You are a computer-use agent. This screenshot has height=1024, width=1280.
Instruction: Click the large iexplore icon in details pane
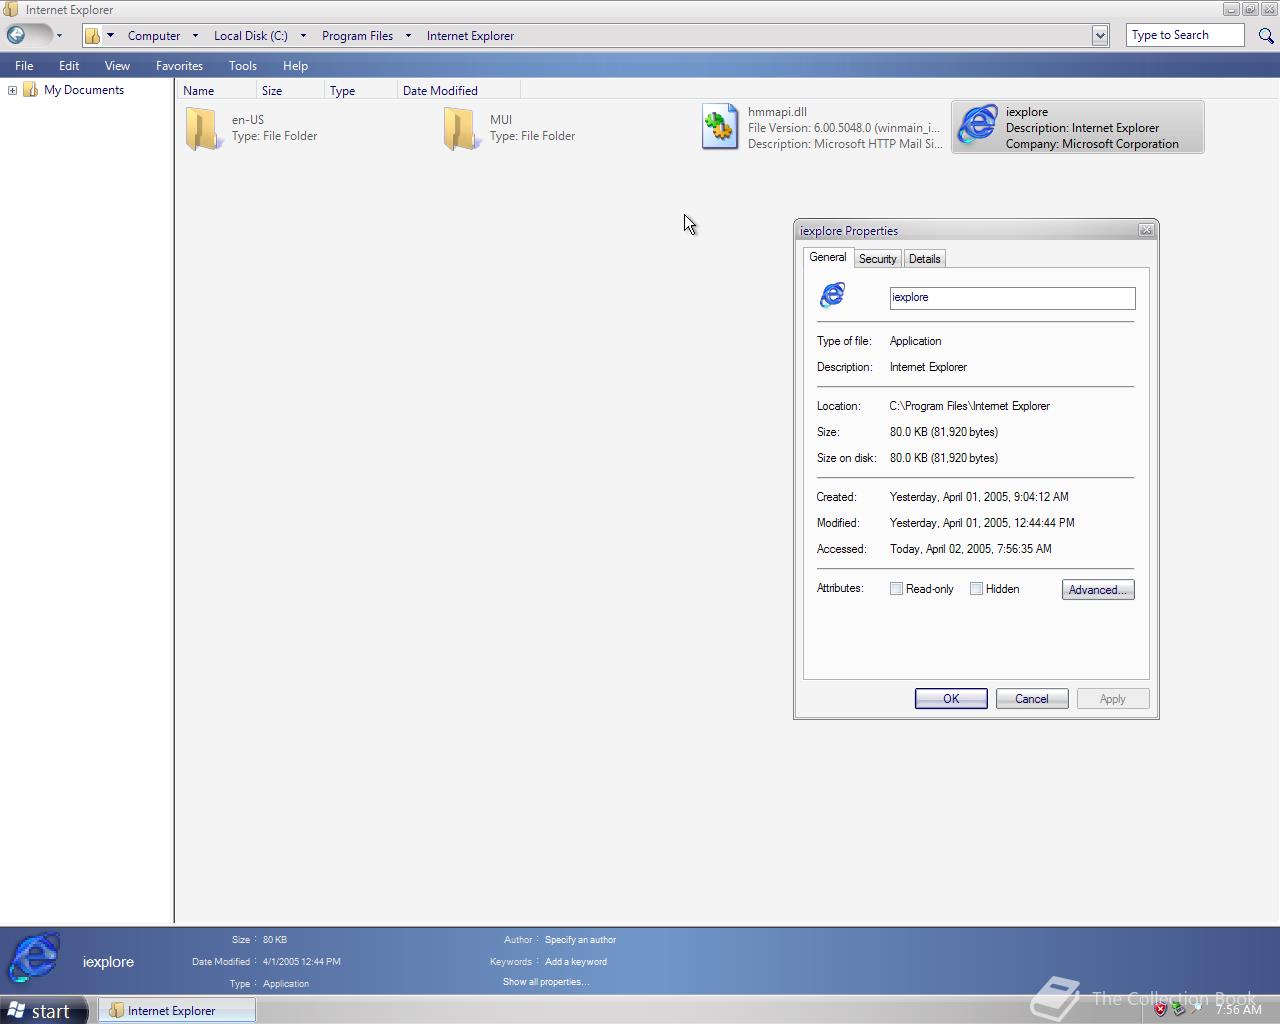[x=34, y=958]
